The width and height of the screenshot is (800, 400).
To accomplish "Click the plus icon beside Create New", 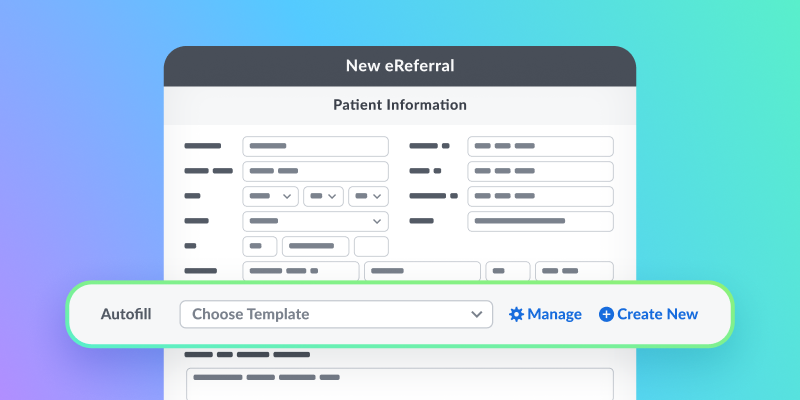I will coord(606,314).
